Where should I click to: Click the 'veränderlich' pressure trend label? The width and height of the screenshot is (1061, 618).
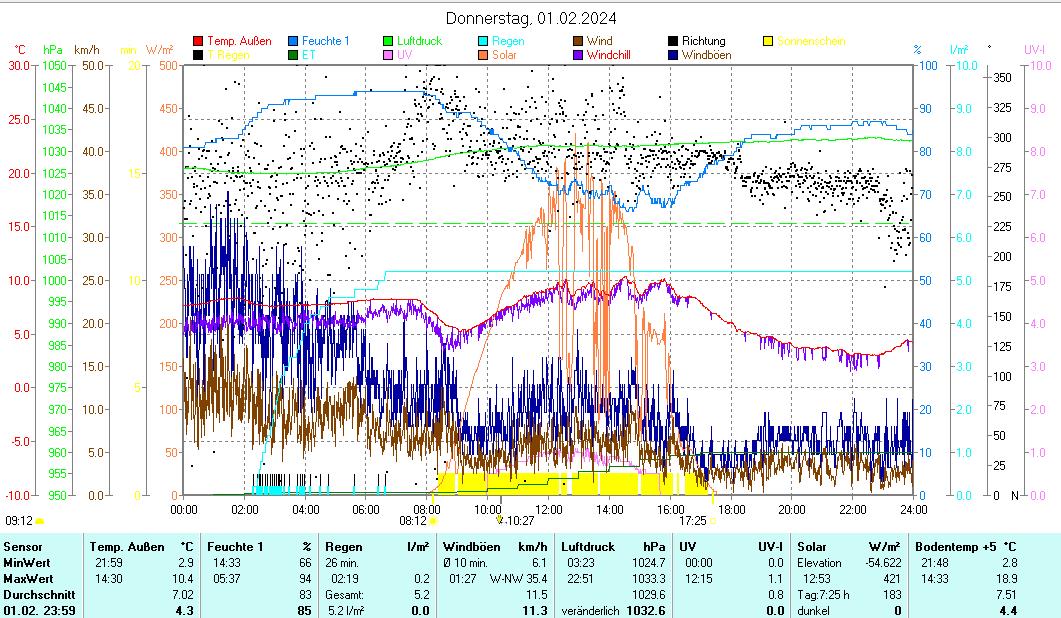(590, 611)
